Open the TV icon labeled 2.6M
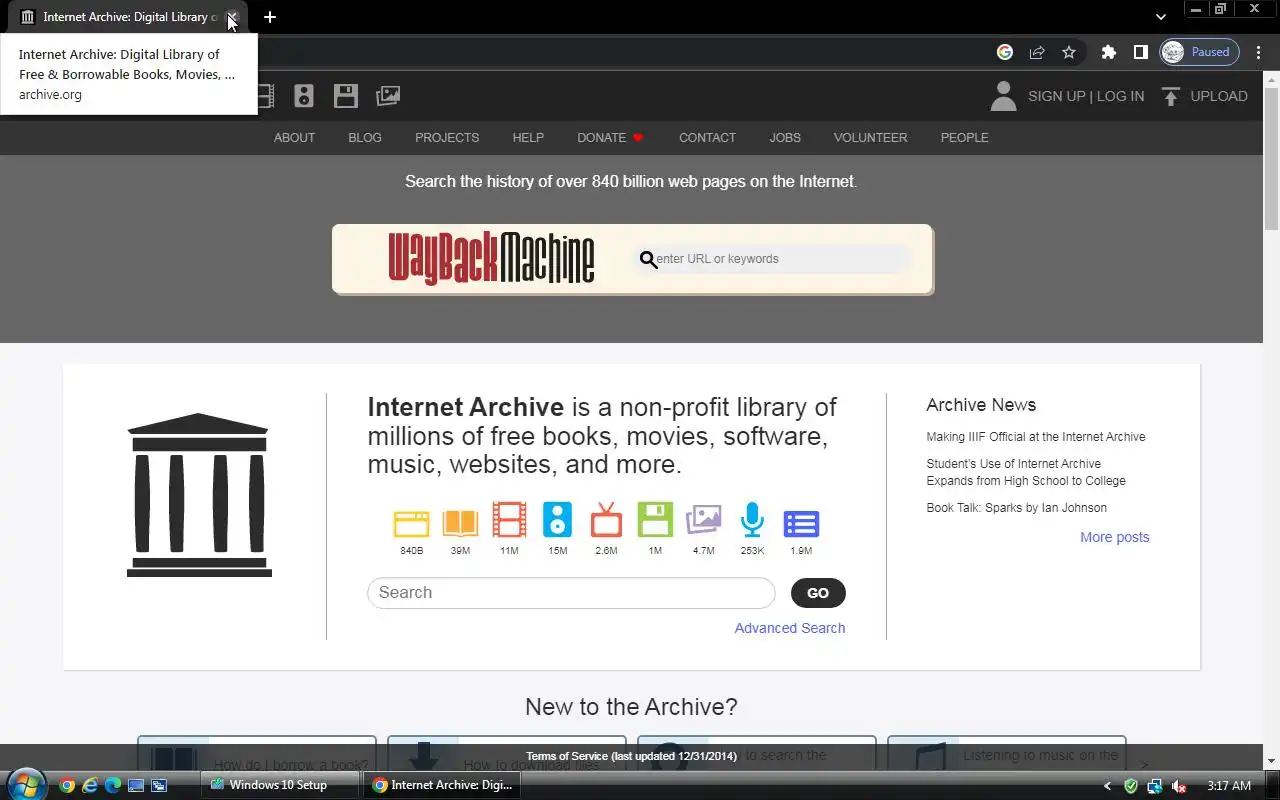 606,521
